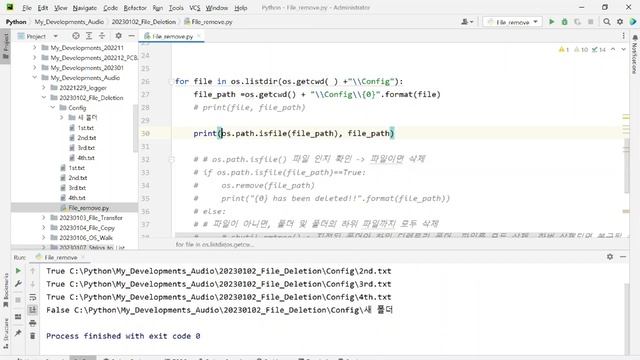
Task: Jump to next highlighted error arrow
Action: (624, 49)
